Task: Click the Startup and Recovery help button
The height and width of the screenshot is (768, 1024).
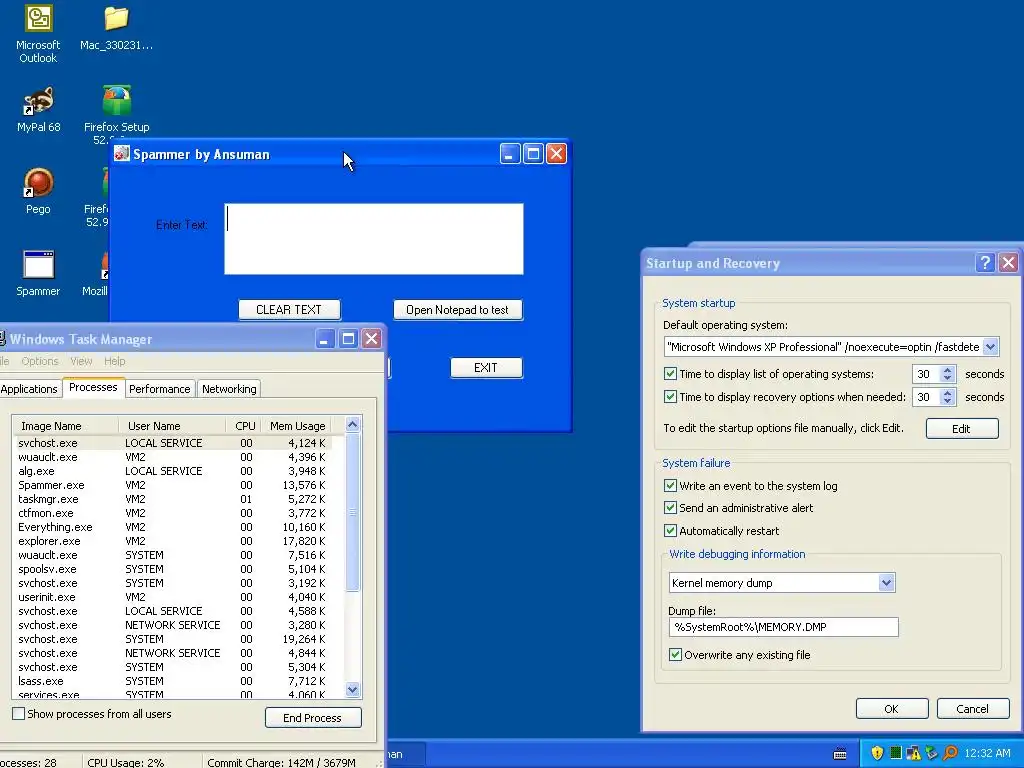Action: tap(985, 263)
